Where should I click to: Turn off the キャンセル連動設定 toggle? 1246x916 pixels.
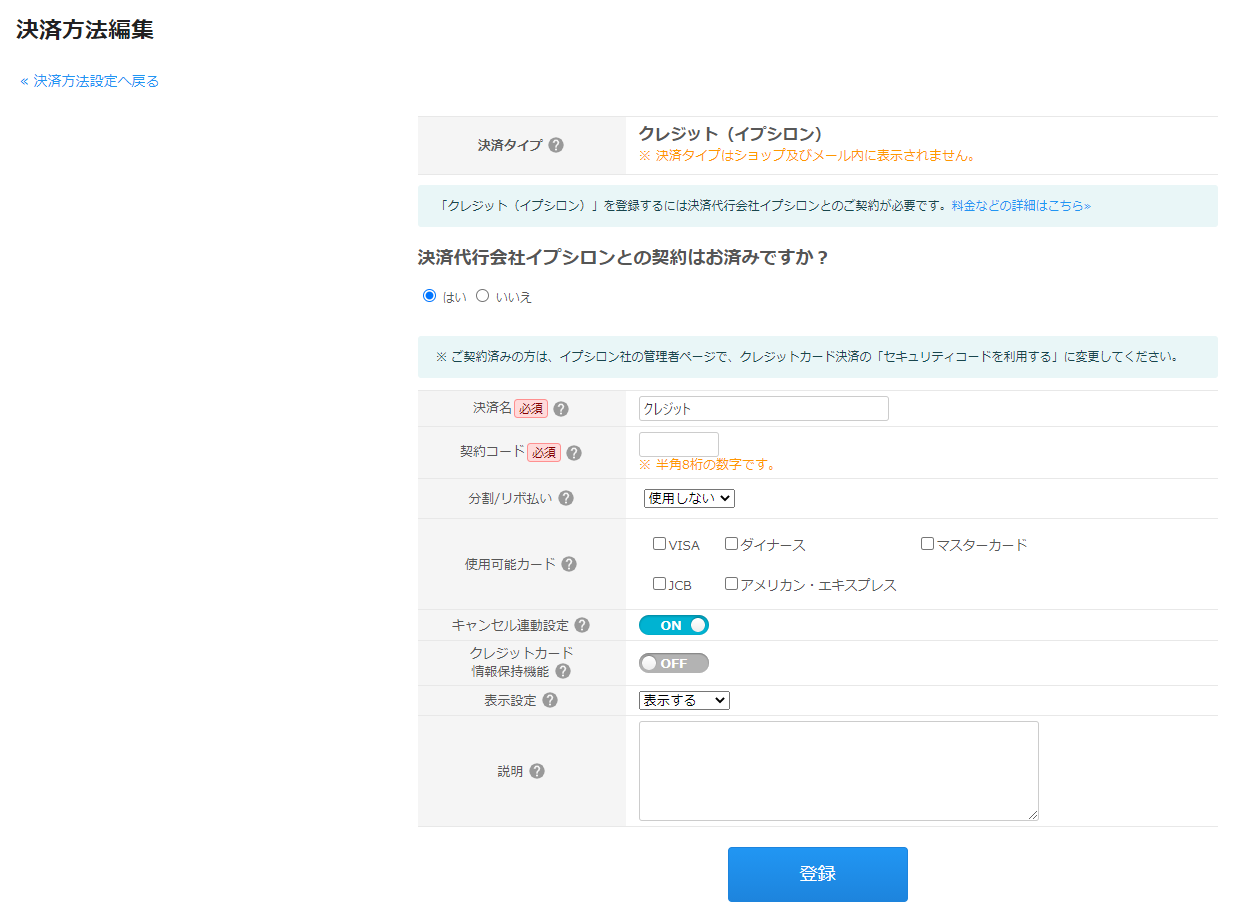point(673,624)
